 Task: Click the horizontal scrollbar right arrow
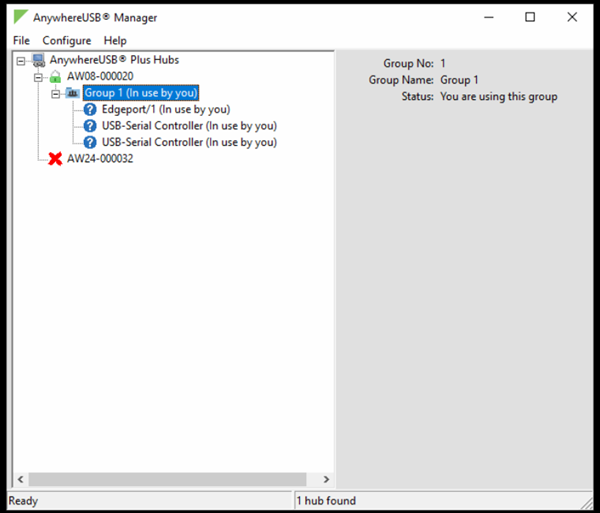(x=326, y=479)
